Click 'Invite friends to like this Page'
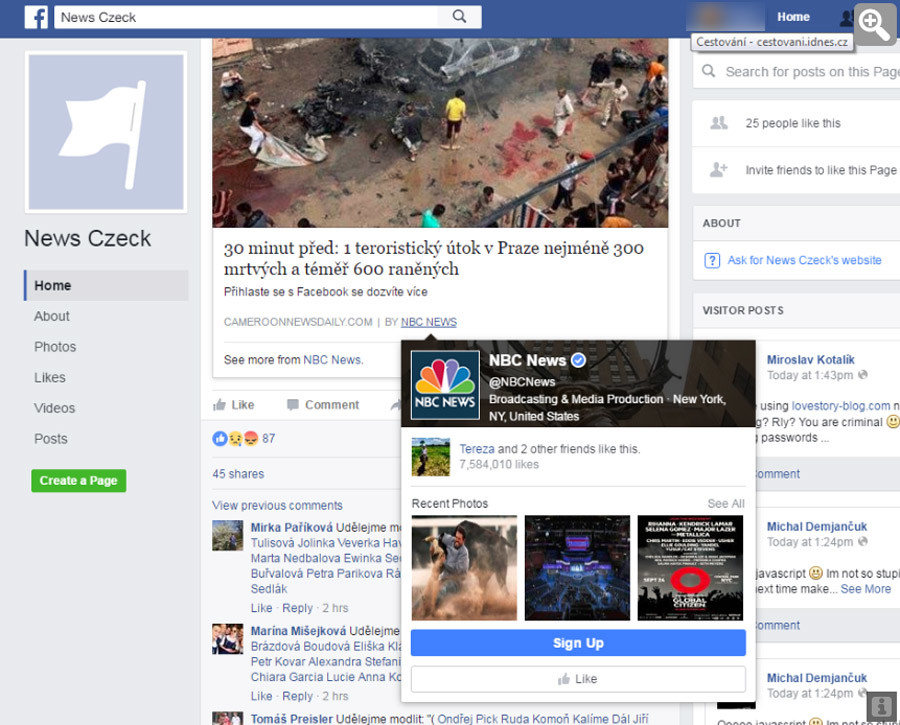Screen dimensions: 900x725 coord(821,170)
